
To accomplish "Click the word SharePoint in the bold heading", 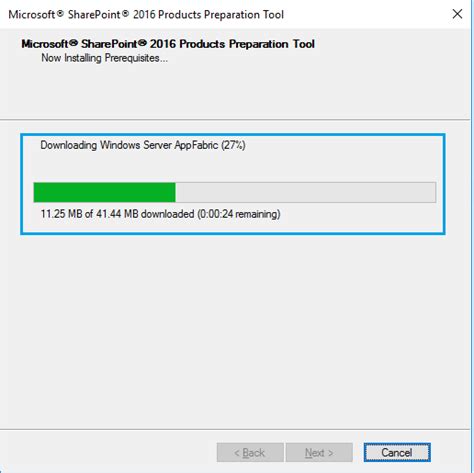I will tap(109, 44).
